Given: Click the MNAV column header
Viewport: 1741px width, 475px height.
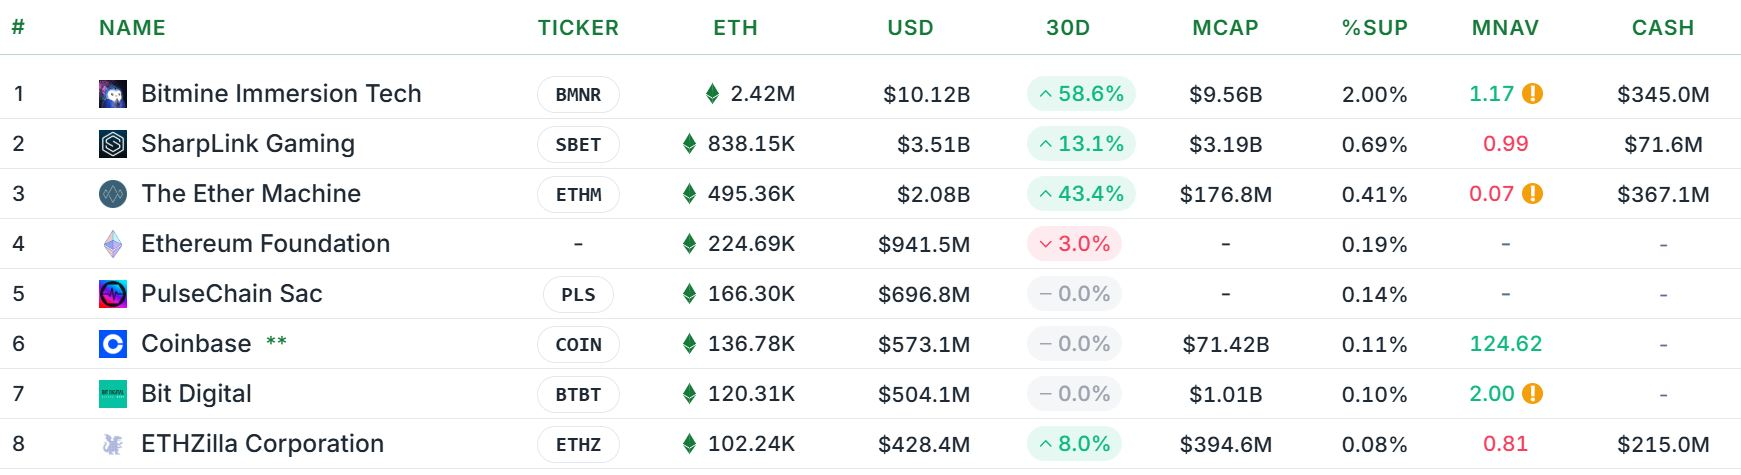Looking at the screenshot, I should click(1505, 28).
